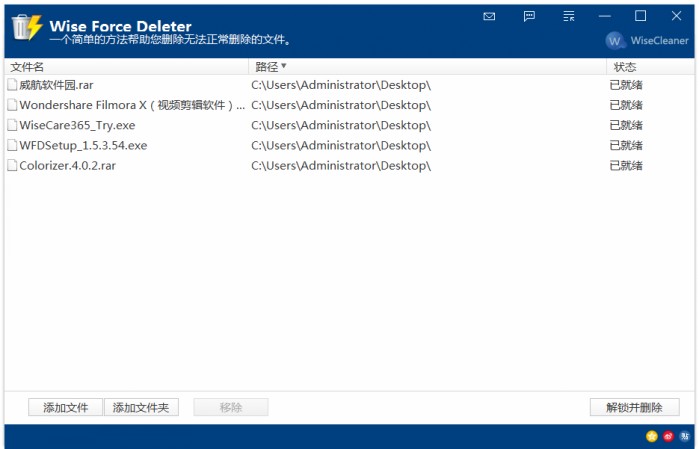Click the path of Colorizer.4.0.2.rar
Screen dimensions: 699x449
pyautogui.click(x=341, y=165)
